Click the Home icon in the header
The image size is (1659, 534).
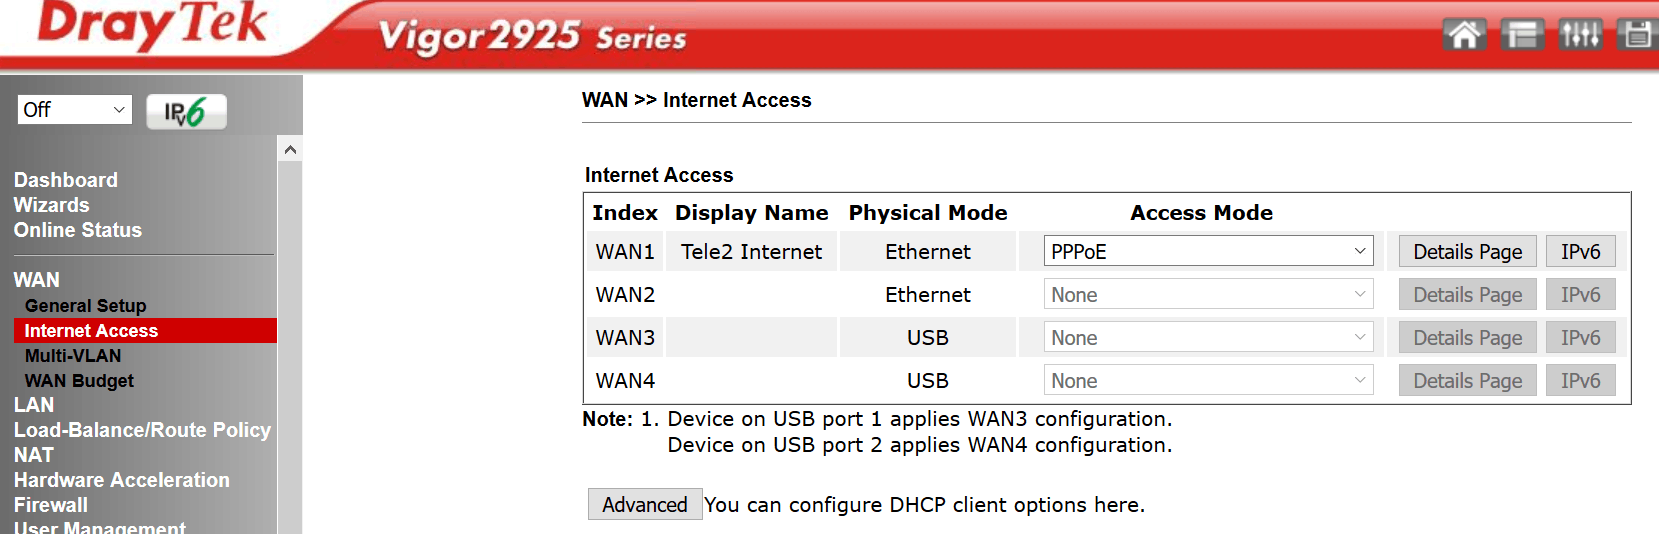(1464, 35)
